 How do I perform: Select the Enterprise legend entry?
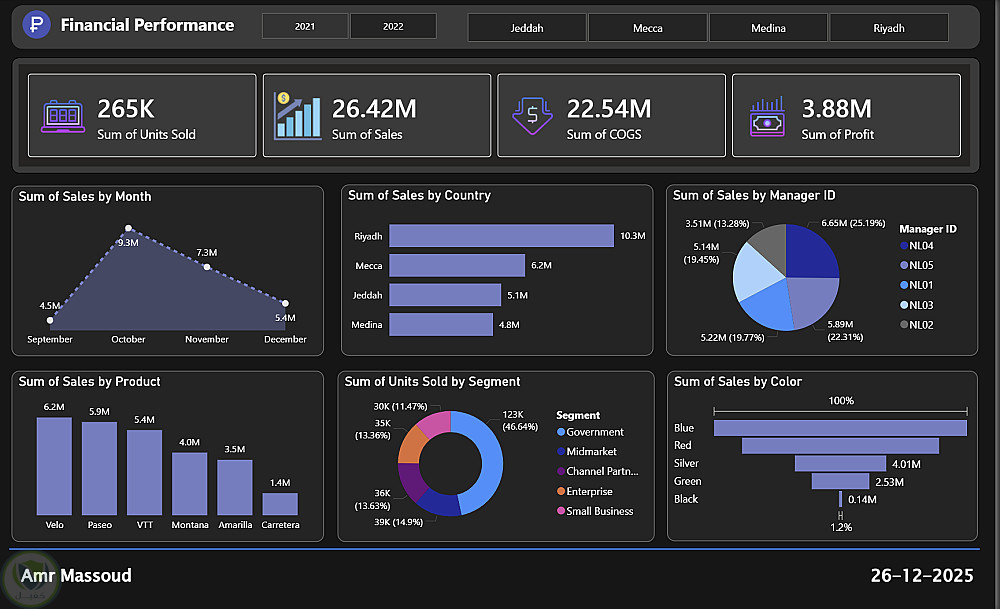pos(584,491)
